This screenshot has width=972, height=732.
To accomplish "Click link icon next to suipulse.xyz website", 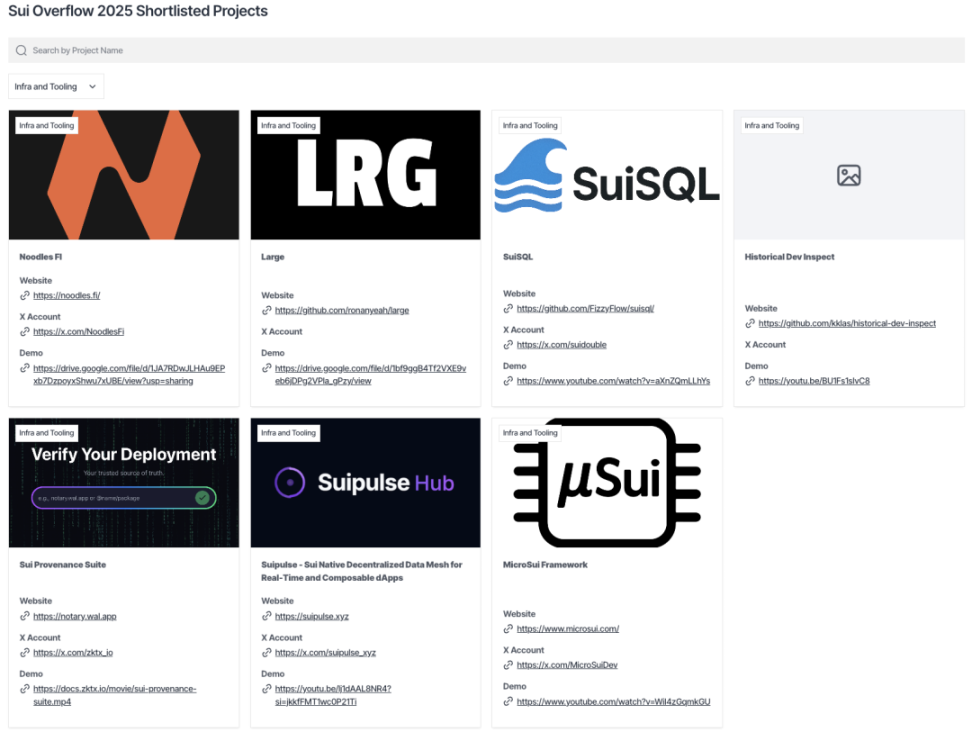I will pos(267,616).
